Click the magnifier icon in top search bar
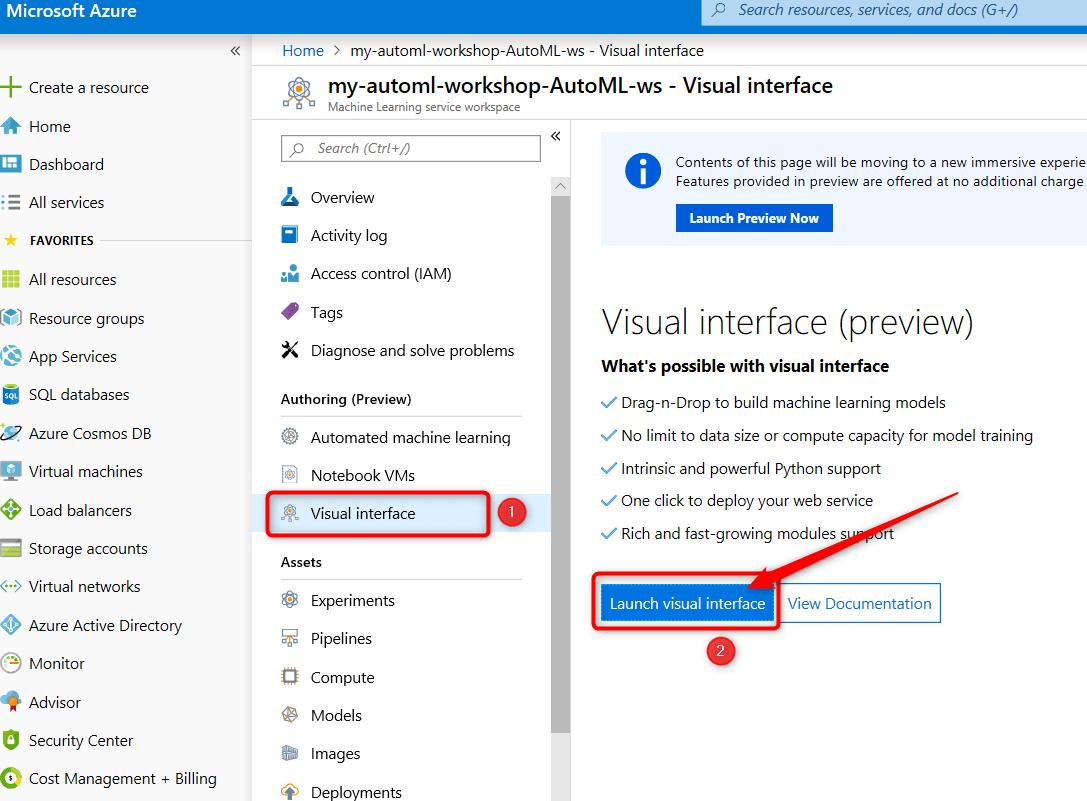1087x801 pixels. point(720,10)
